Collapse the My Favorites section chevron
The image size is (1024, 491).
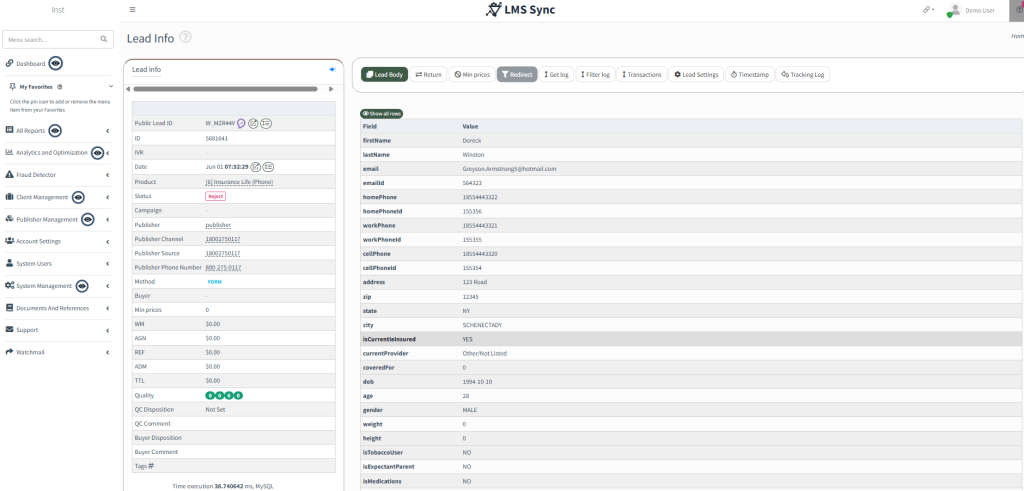(110, 86)
